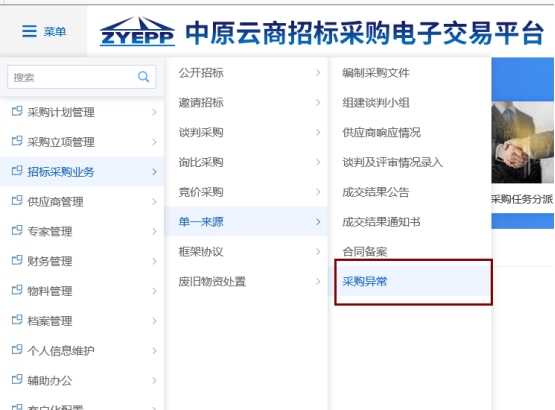Click the hamburger menu icon
Image resolution: width=555 pixels, height=410 pixels.
[x=29, y=31]
